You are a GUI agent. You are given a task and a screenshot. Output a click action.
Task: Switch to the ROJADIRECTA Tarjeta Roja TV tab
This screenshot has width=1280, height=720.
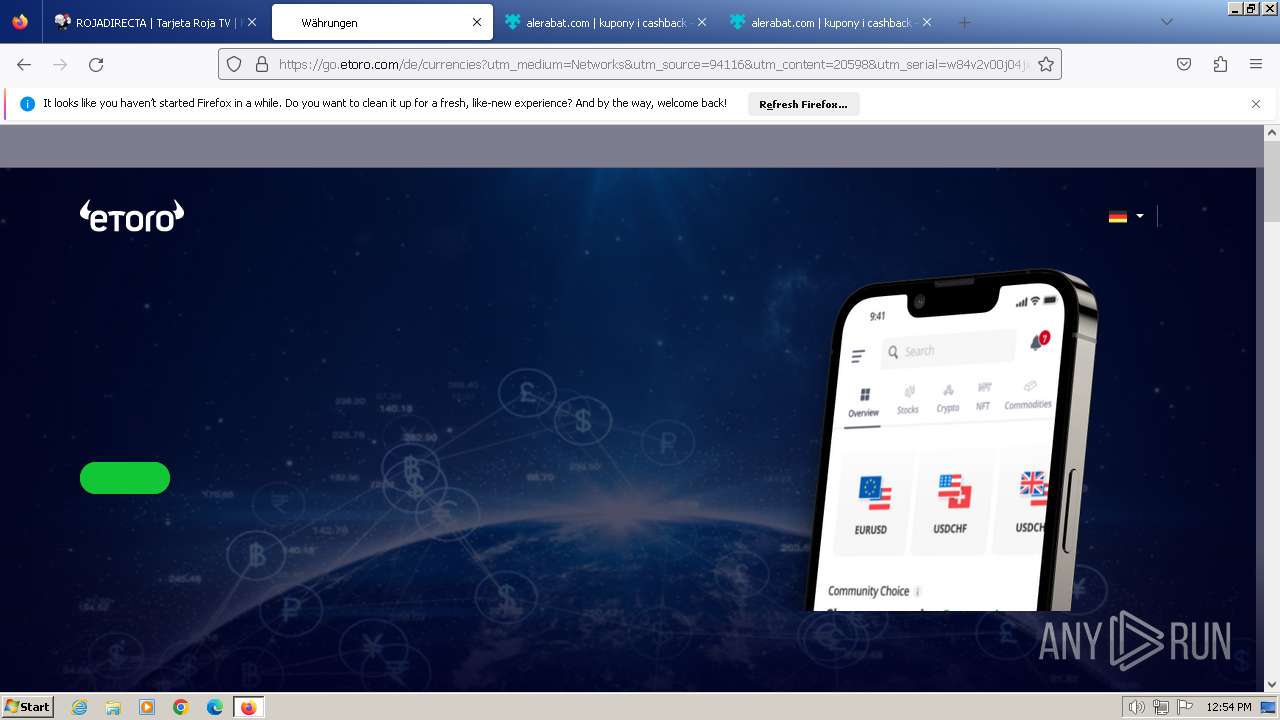[155, 22]
